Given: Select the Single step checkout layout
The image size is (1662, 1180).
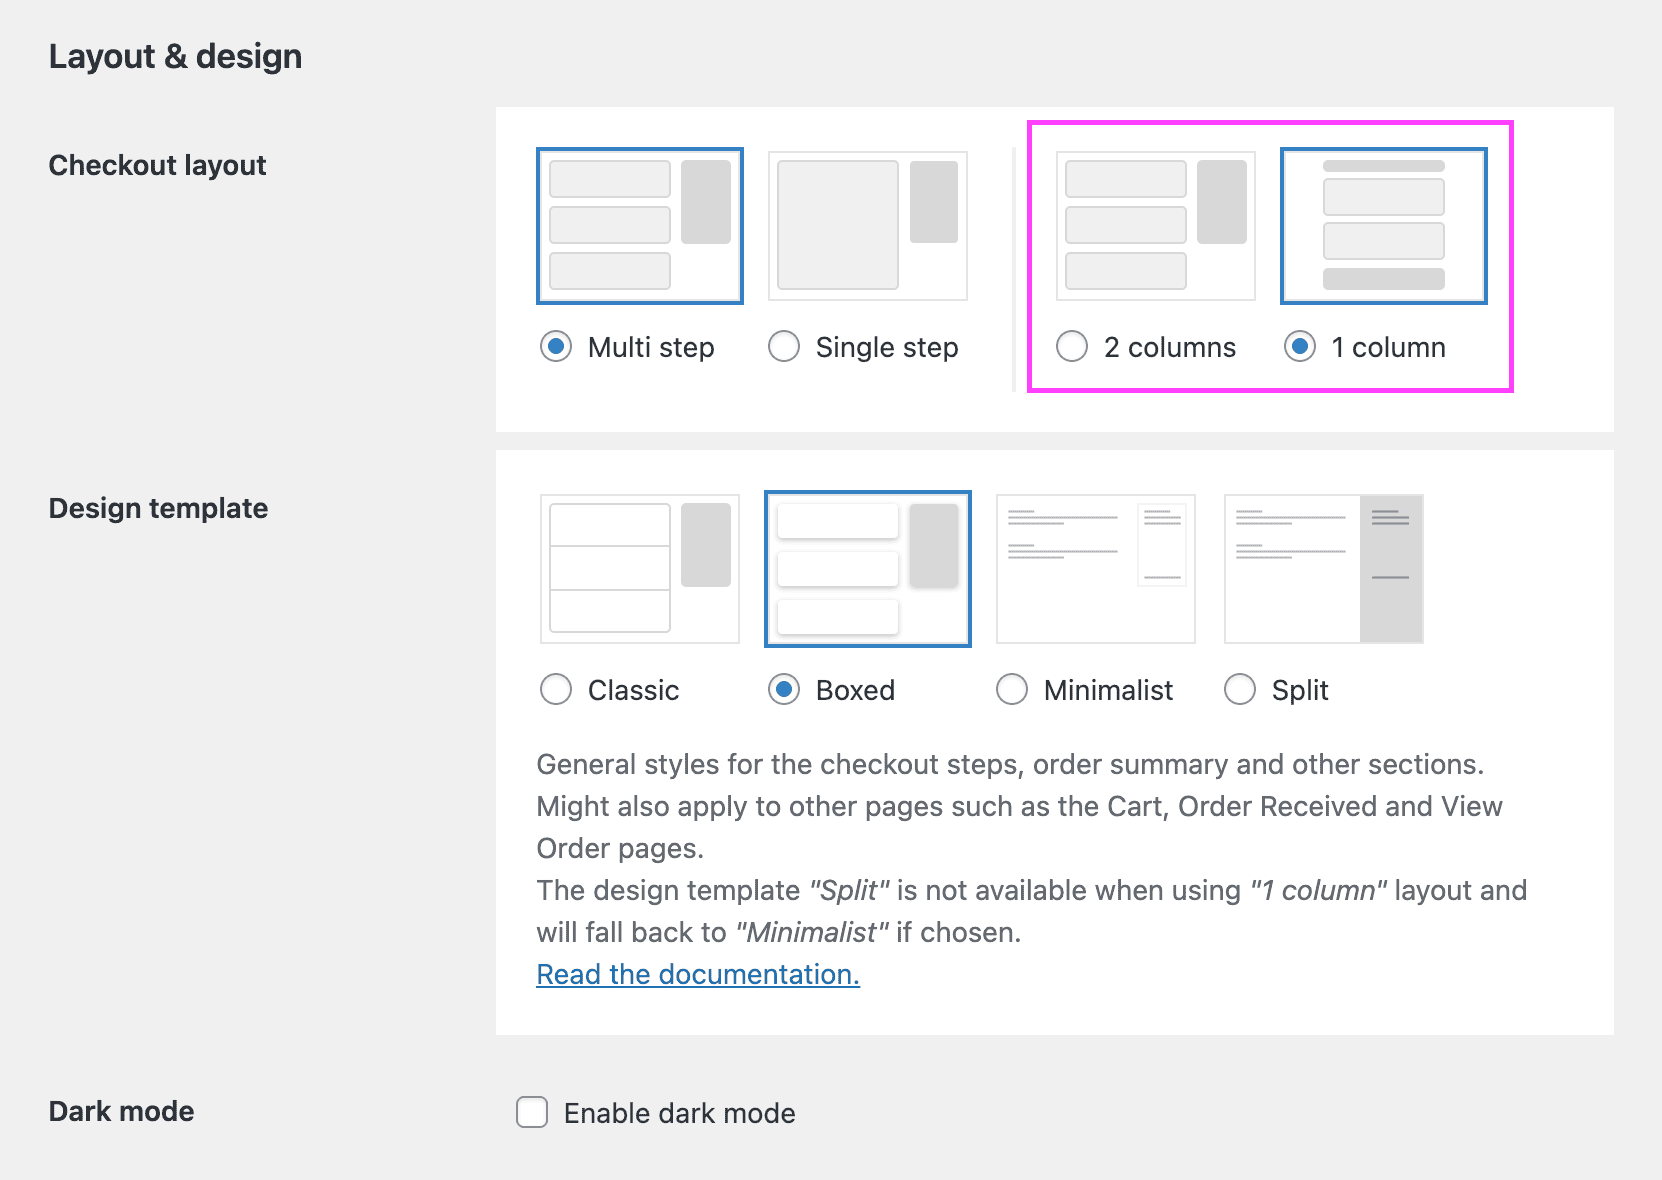Looking at the screenshot, I should click(784, 347).
